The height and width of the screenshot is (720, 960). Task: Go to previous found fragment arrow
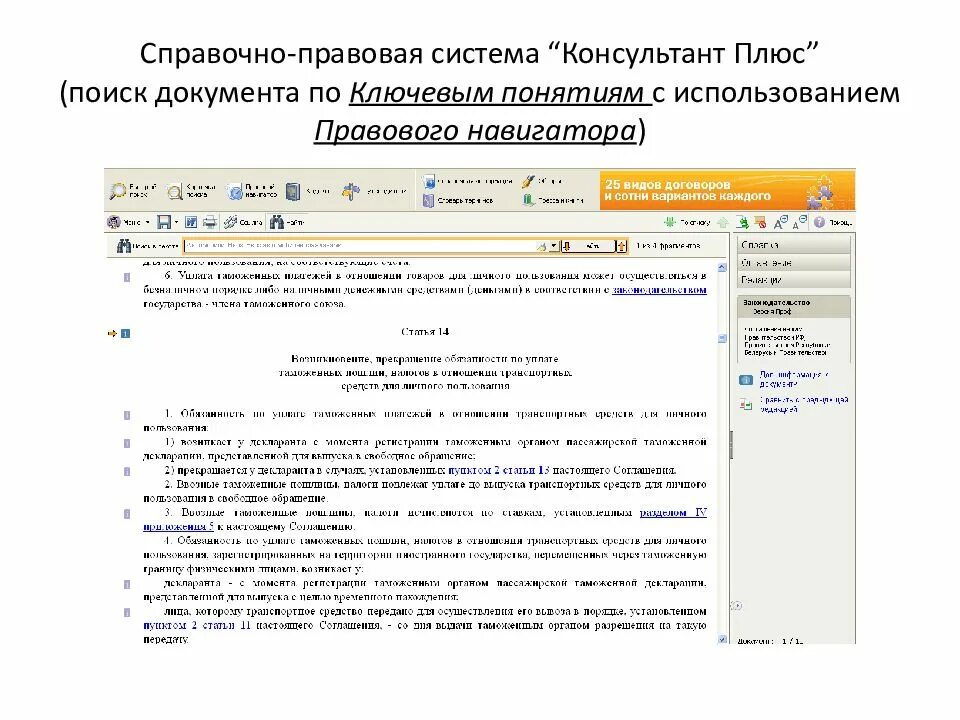click(x=622, y=246)
